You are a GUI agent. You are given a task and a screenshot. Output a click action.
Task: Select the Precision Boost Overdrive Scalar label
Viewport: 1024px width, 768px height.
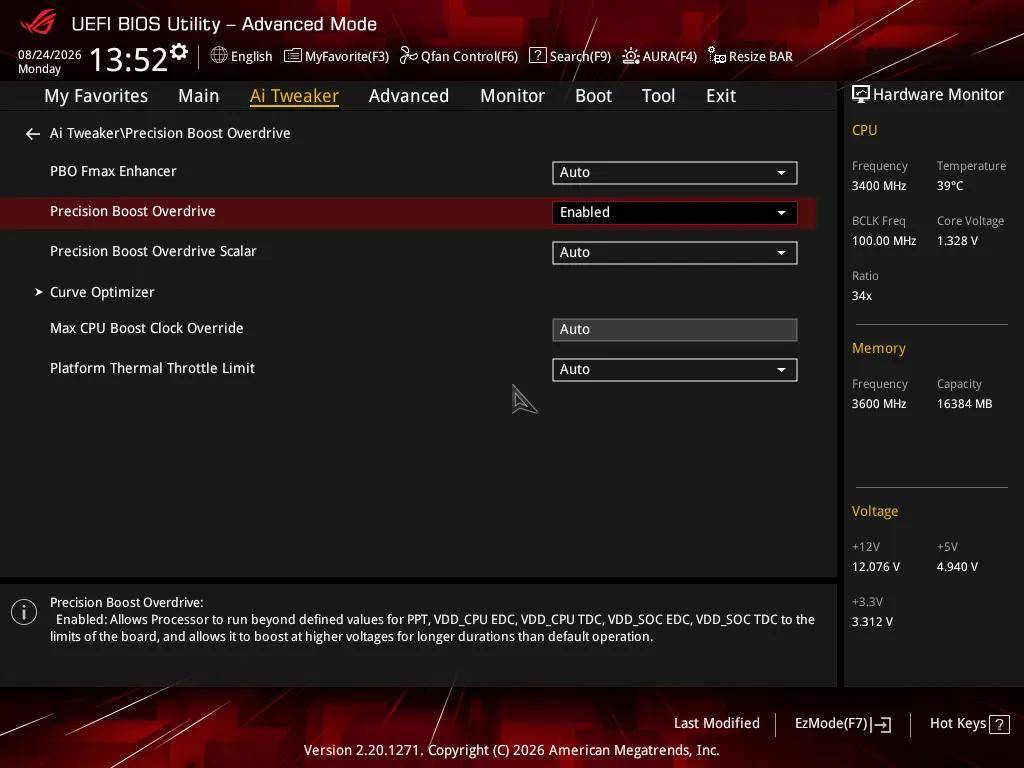(x=153, y=251)
